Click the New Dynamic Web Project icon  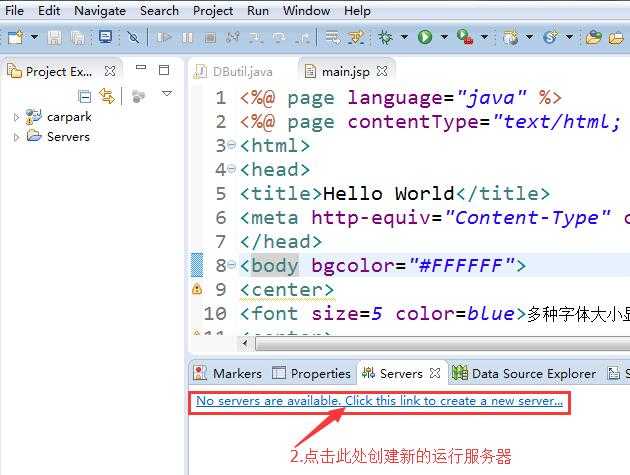[x=511, y=37]
